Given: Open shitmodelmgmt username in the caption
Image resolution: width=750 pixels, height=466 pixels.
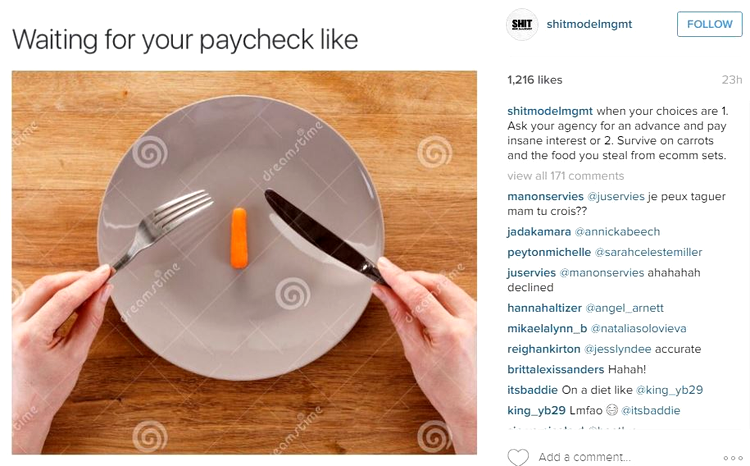Looking at the screenshot, I should (550, 111).
